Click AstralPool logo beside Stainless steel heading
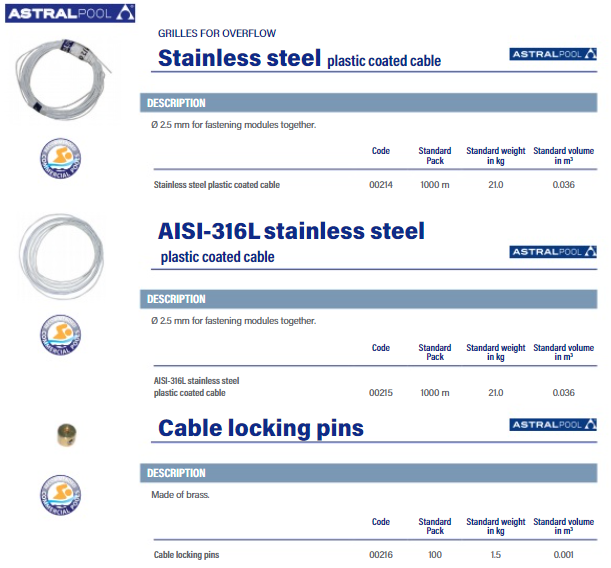Image resolution: width=611 pixels, height=568 pixels. [x=553, y=54]
